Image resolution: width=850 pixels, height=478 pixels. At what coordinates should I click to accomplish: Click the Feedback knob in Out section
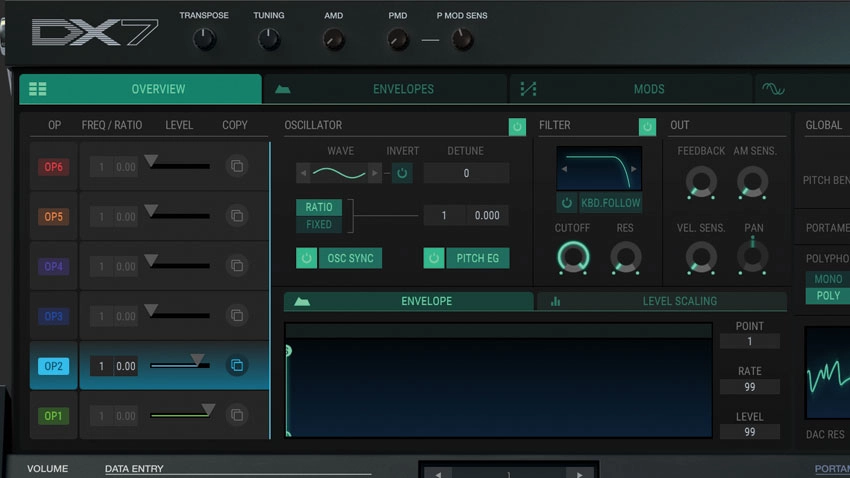[x=701, y=182]
